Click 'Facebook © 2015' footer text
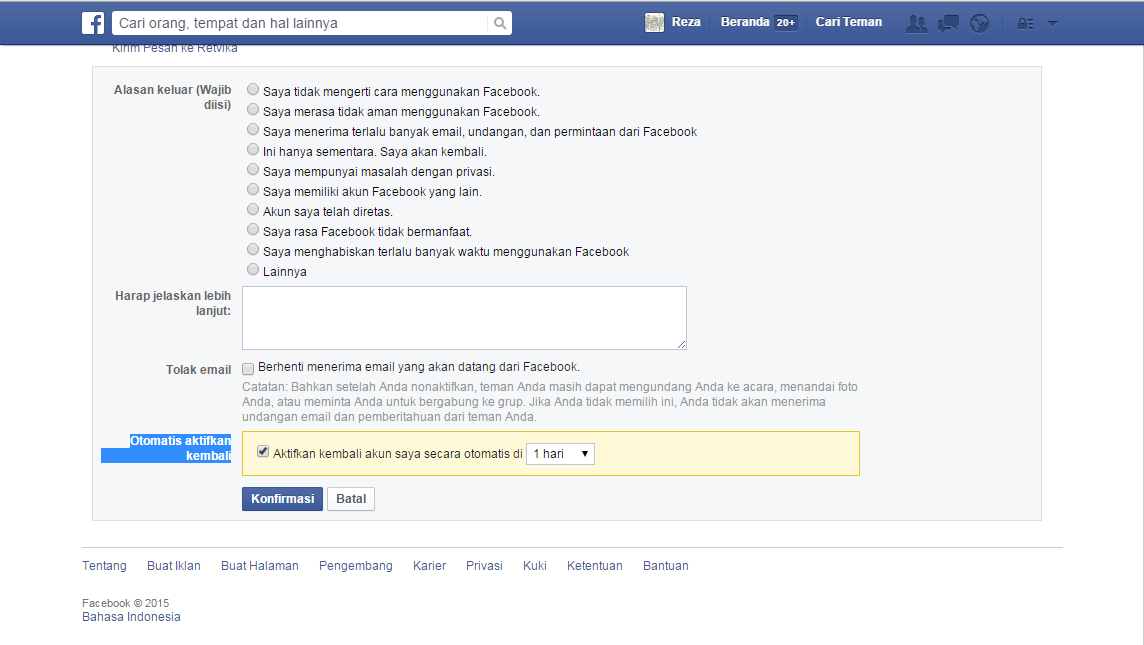This screenshot has width=1144, height=645. [125, 603]
